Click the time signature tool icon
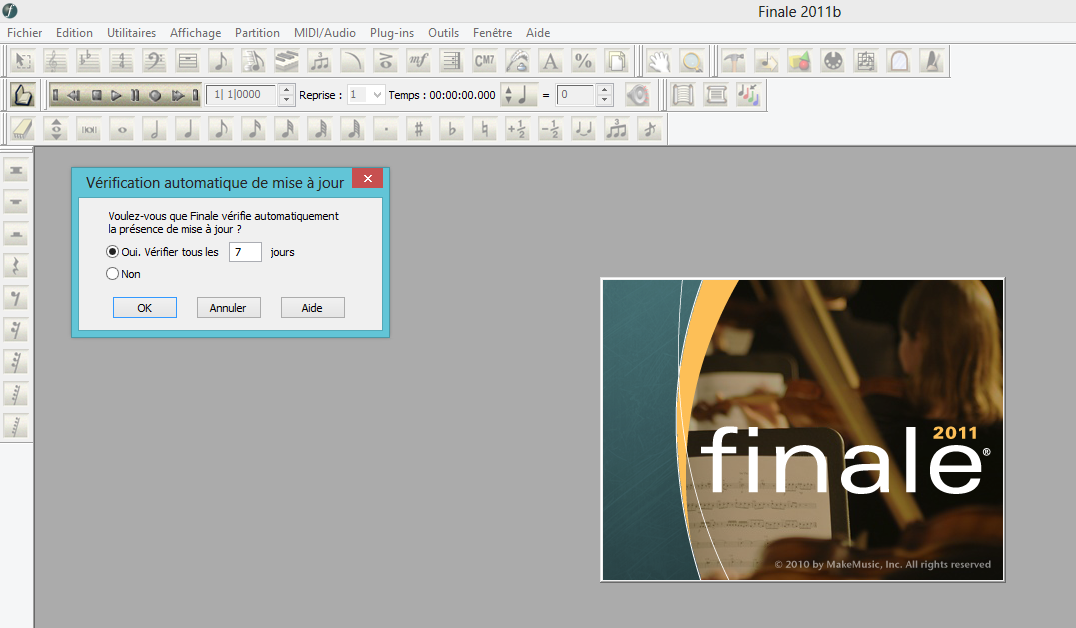1076x628 pixels. (x=121, y=61)
